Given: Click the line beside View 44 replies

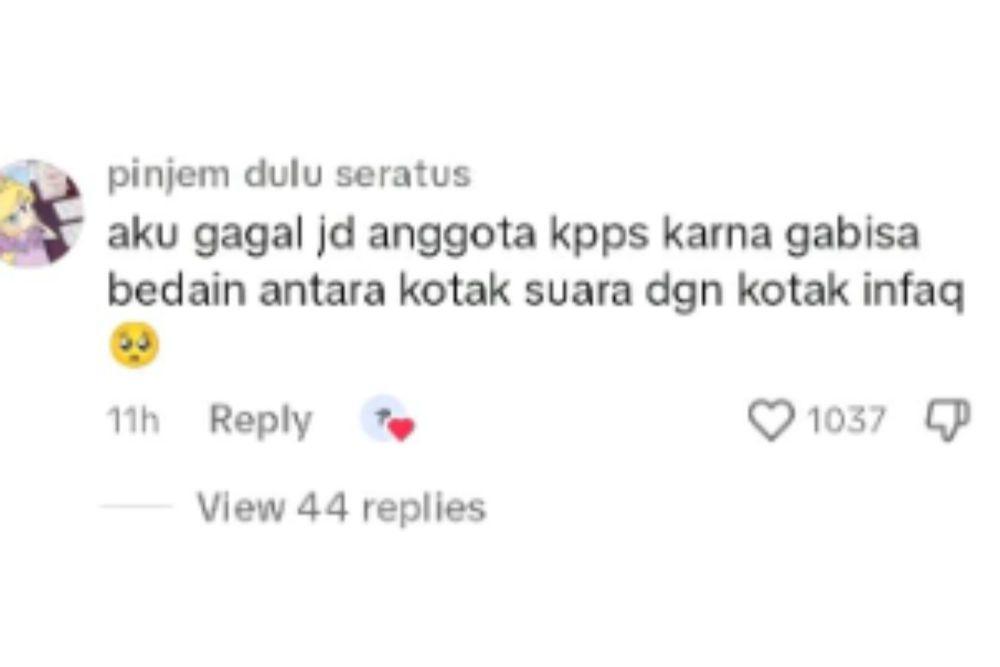Looking at the screenshot, I should (x=136, y=506).
